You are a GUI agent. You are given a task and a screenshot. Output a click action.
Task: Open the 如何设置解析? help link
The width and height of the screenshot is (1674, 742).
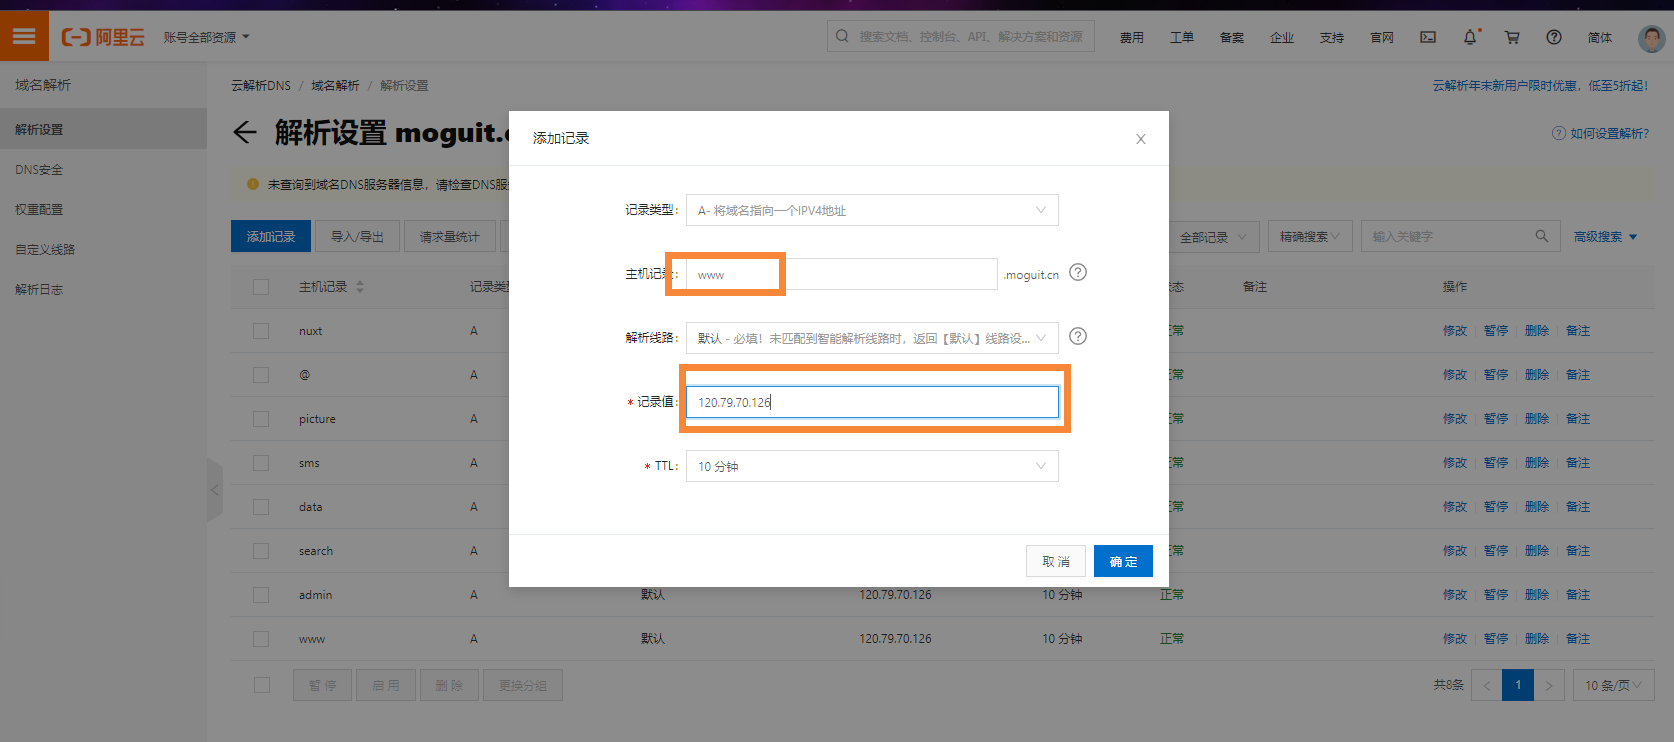[x=1601, y=133]
